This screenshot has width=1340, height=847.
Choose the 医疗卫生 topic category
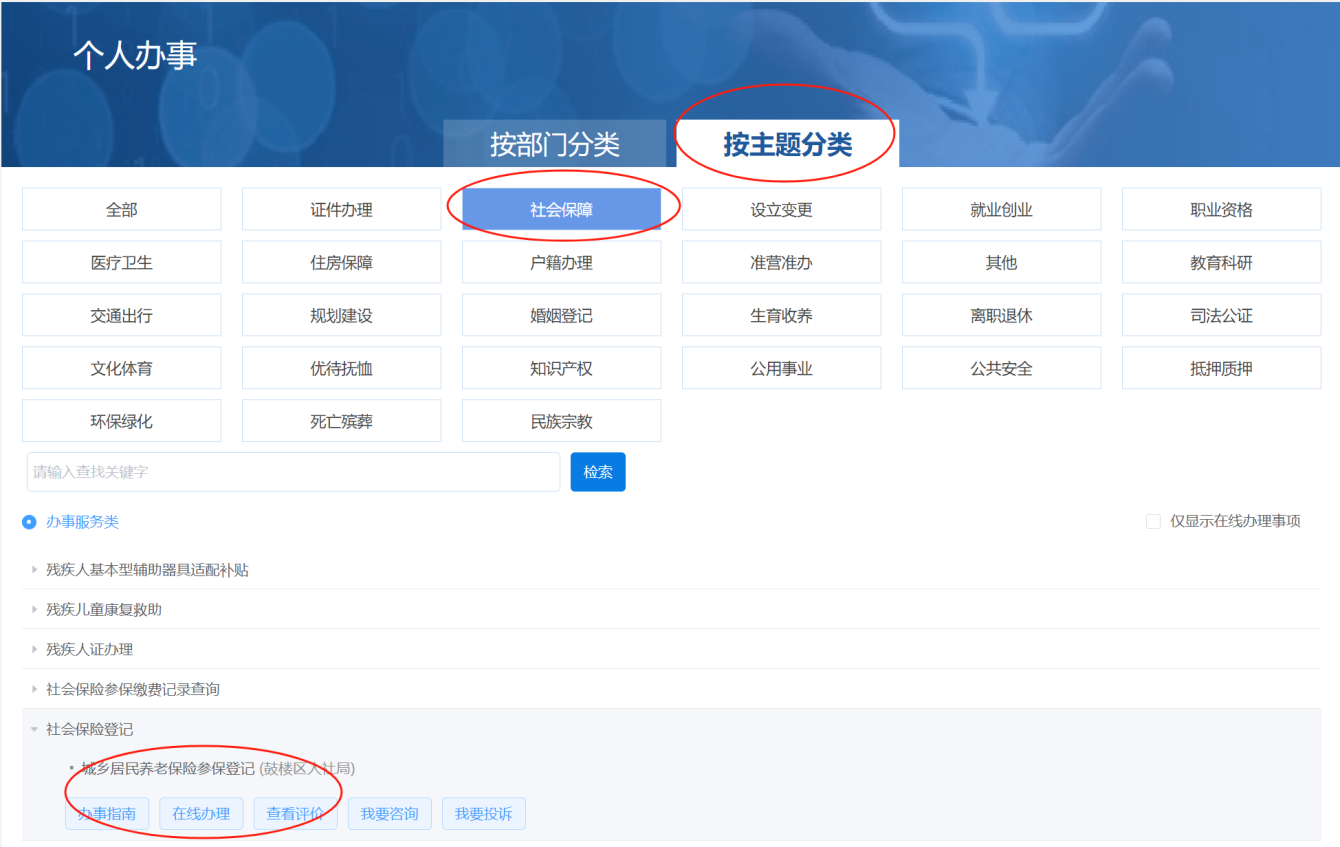click(x=121, y=263)
